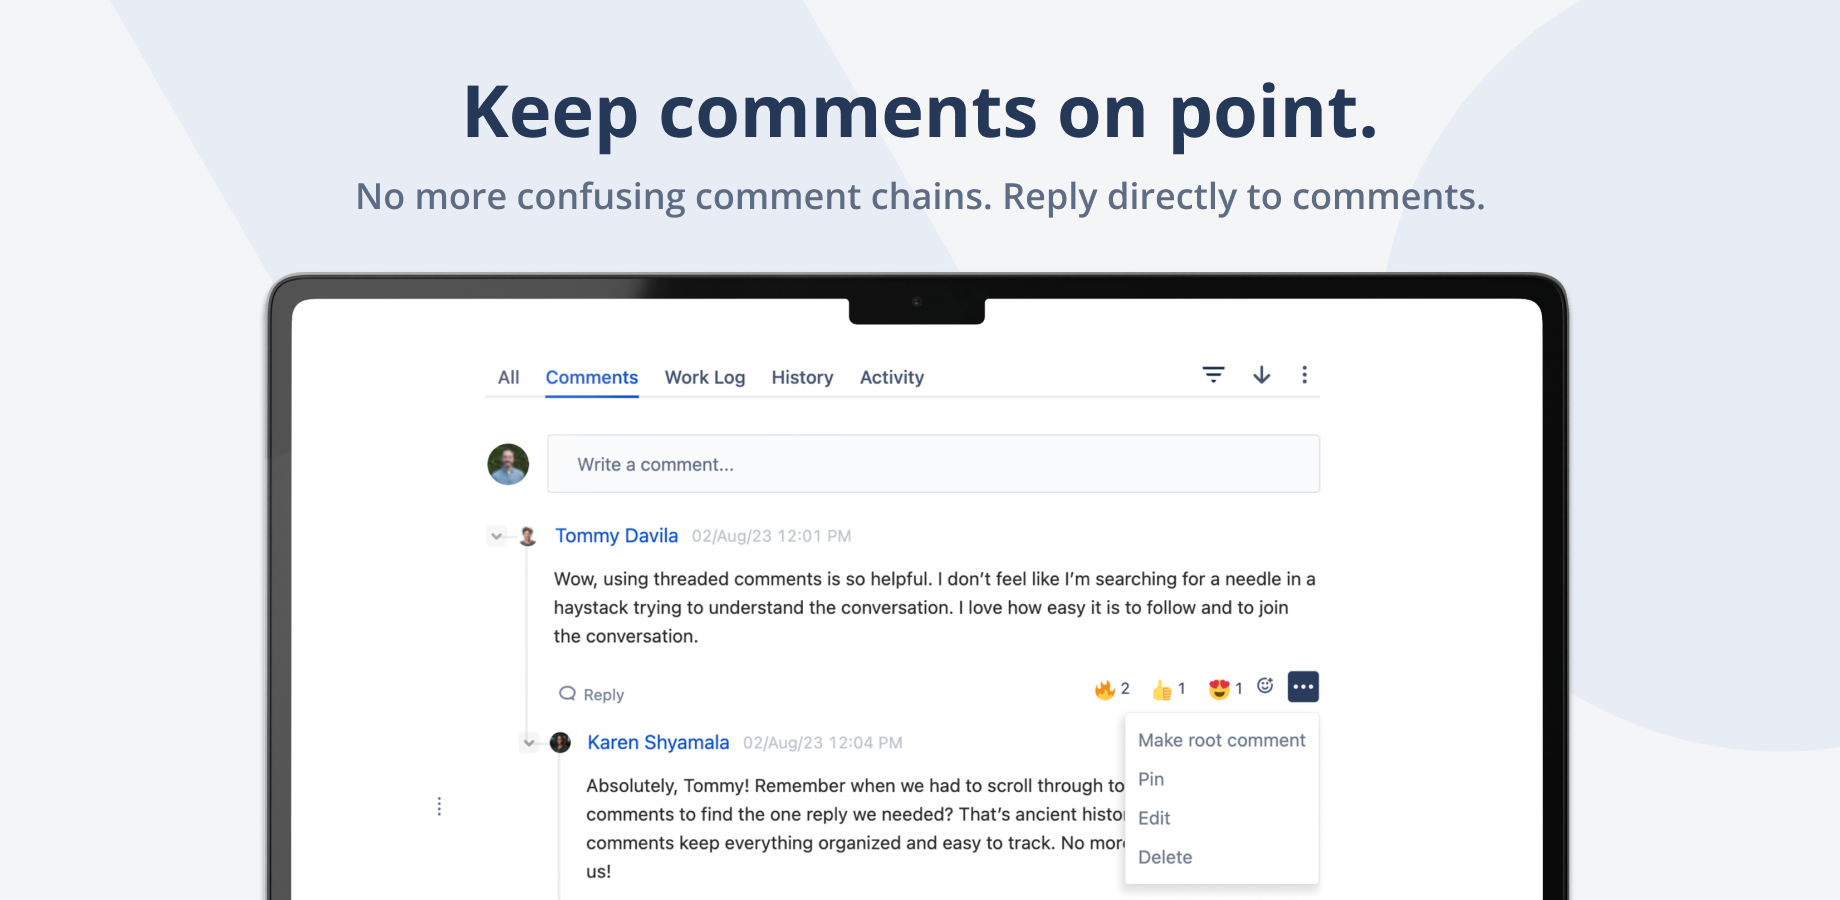
Task: Open the vertical three-dot toolbar menu
Action: point(1304,375)
